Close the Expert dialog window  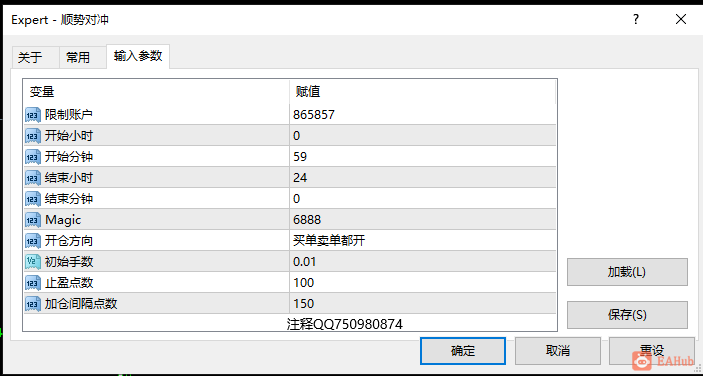click(x=681, y=19)
